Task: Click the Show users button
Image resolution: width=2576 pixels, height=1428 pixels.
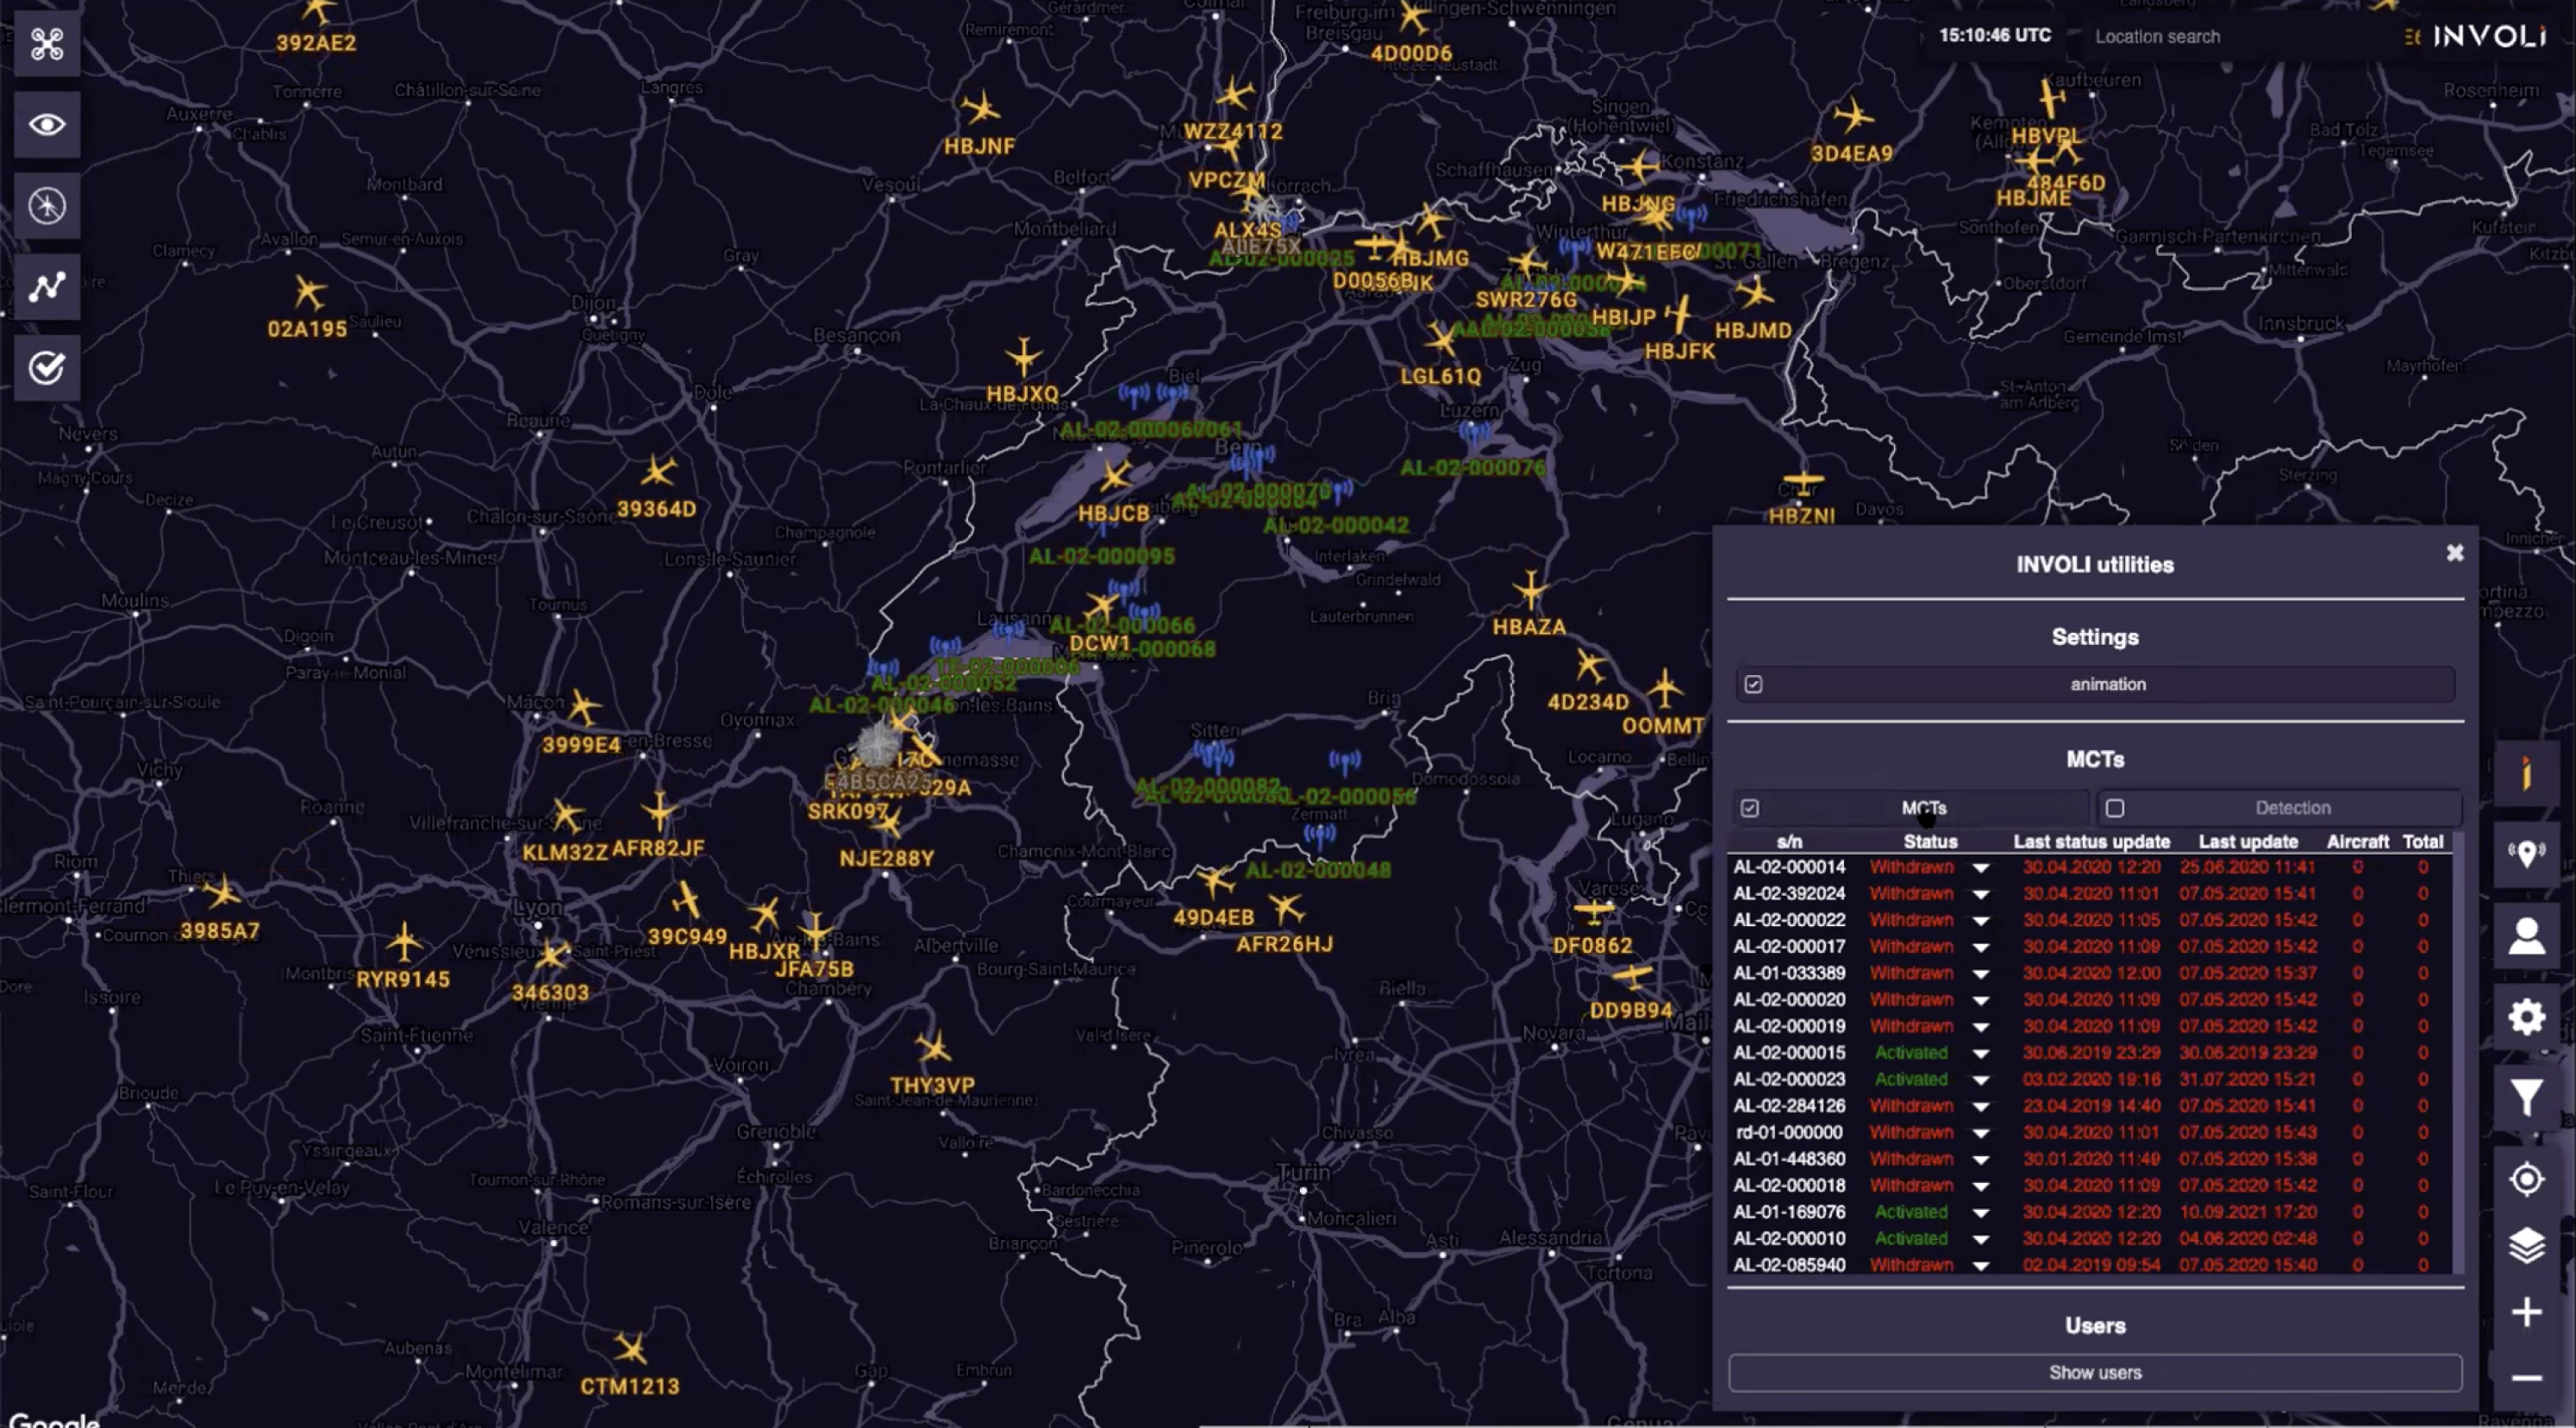Action: click(2094, 1372)
